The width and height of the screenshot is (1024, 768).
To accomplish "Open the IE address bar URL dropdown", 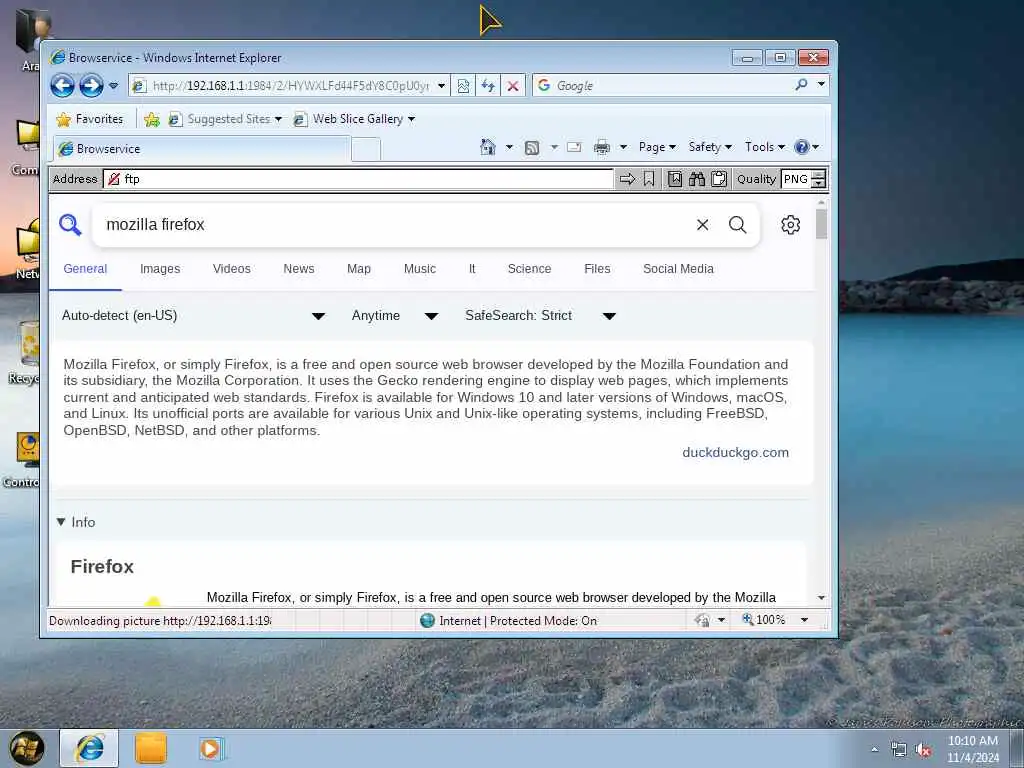I will tap(441, 86).
